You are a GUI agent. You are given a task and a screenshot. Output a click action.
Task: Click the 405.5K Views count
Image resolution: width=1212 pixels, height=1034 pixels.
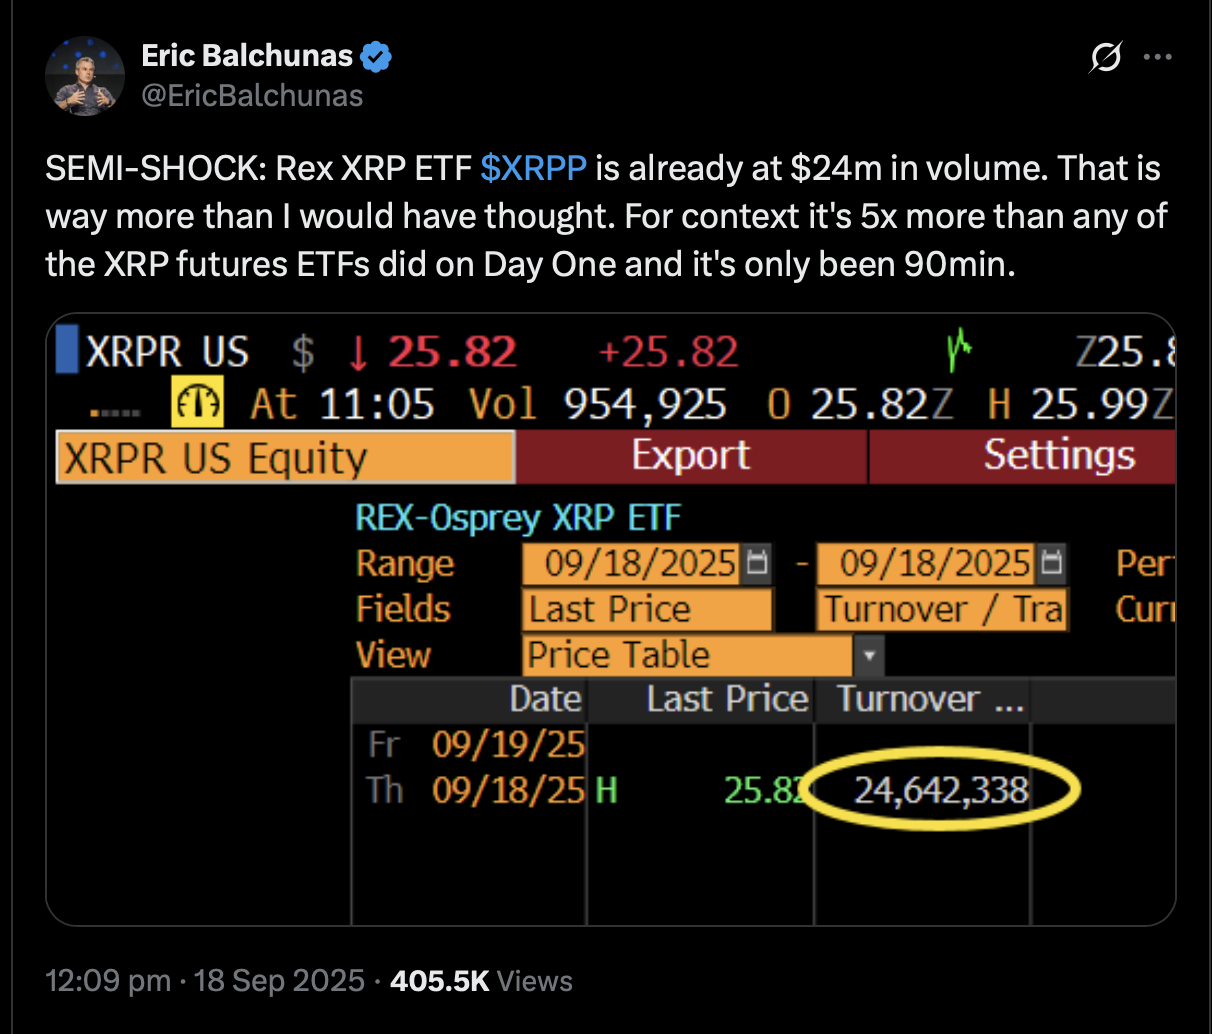click(481, 980)
